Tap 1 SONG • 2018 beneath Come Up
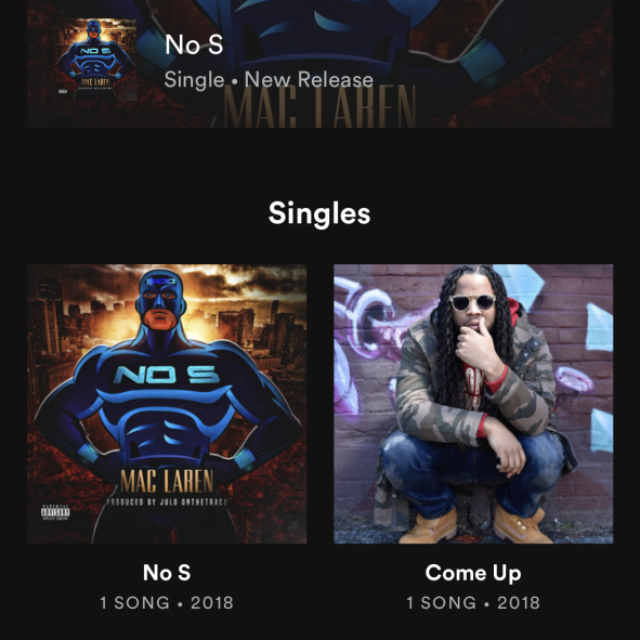Viewport: 640px width, 640px height. tap(473, 603)
